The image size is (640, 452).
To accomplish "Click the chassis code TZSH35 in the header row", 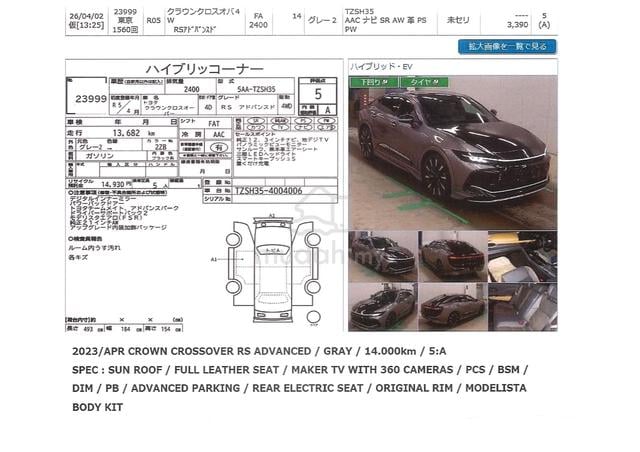I will (x=359, y=11).
